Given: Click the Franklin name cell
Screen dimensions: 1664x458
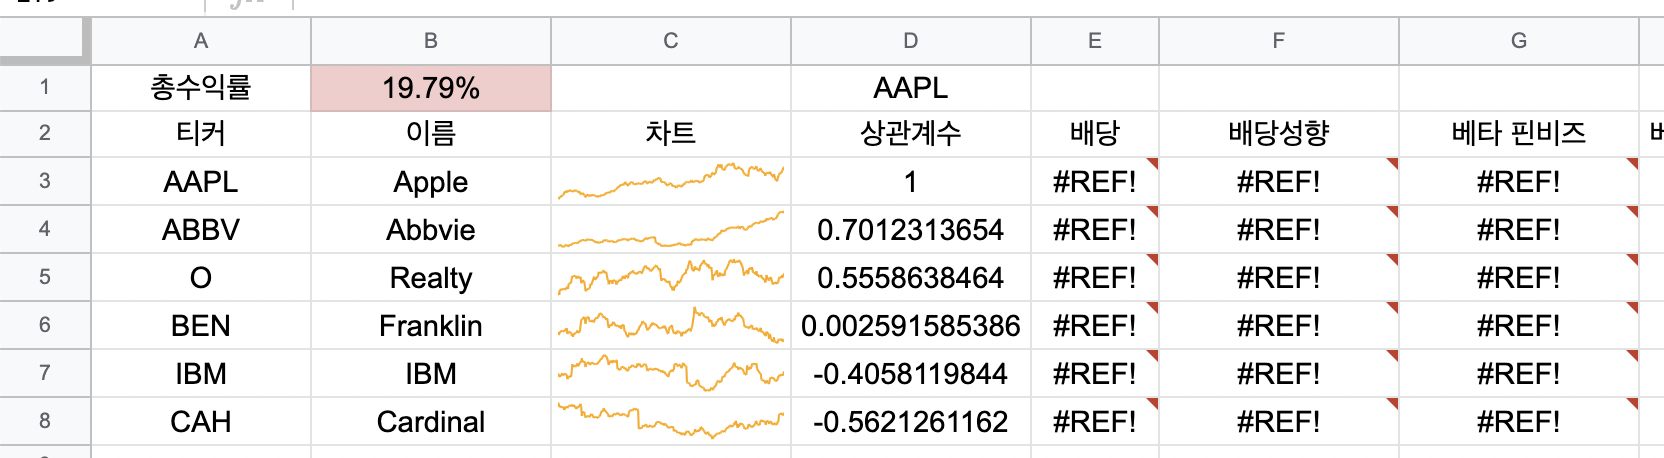Looking at the screenshot, I should click(431, 325).
